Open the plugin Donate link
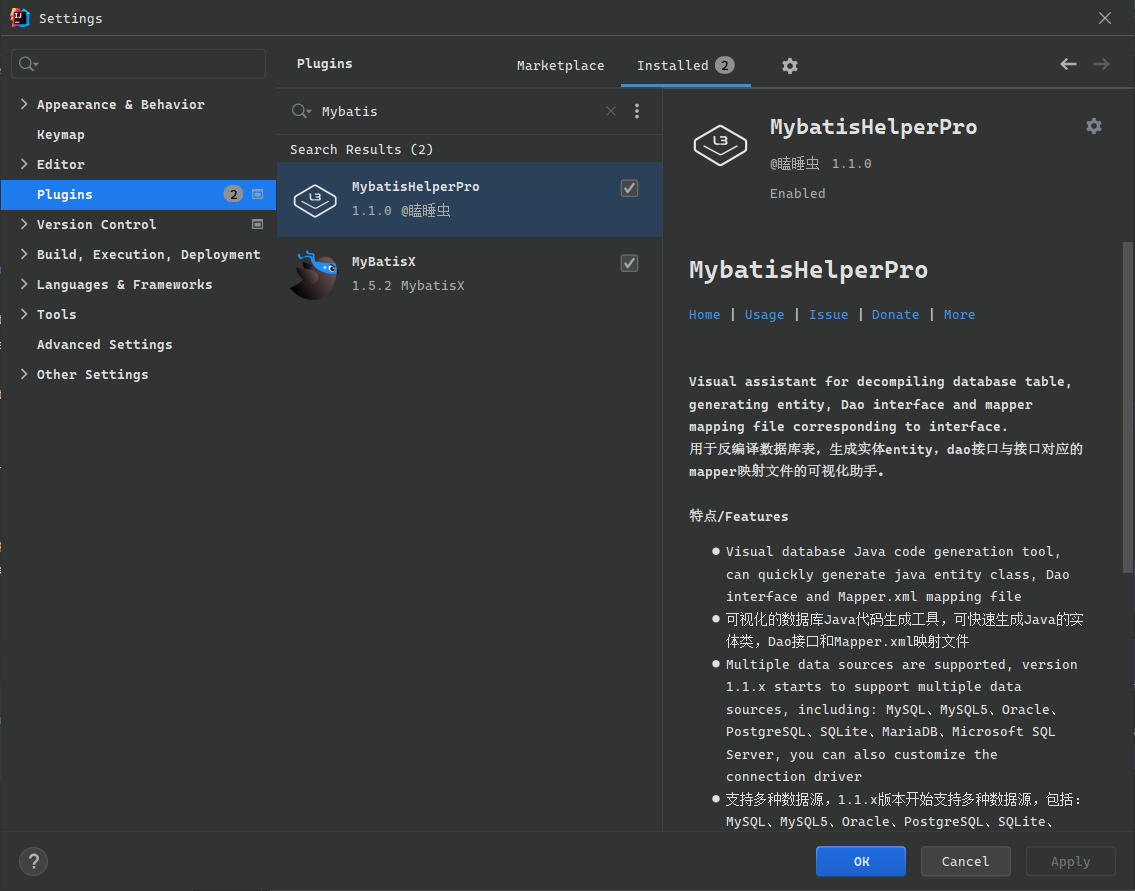The image size is (1135, 891). click(895, 314)
